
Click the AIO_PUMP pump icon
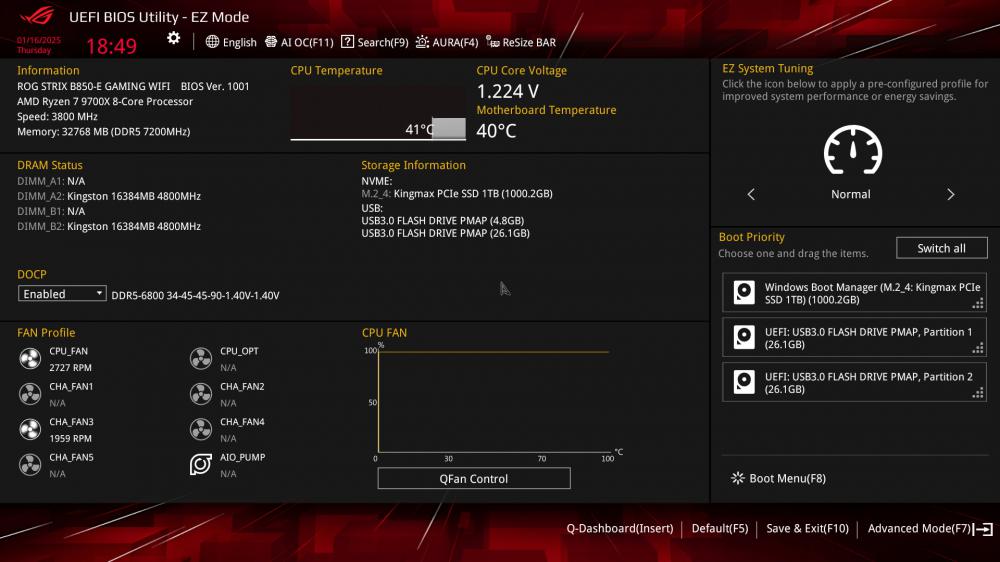pos(201,464)
